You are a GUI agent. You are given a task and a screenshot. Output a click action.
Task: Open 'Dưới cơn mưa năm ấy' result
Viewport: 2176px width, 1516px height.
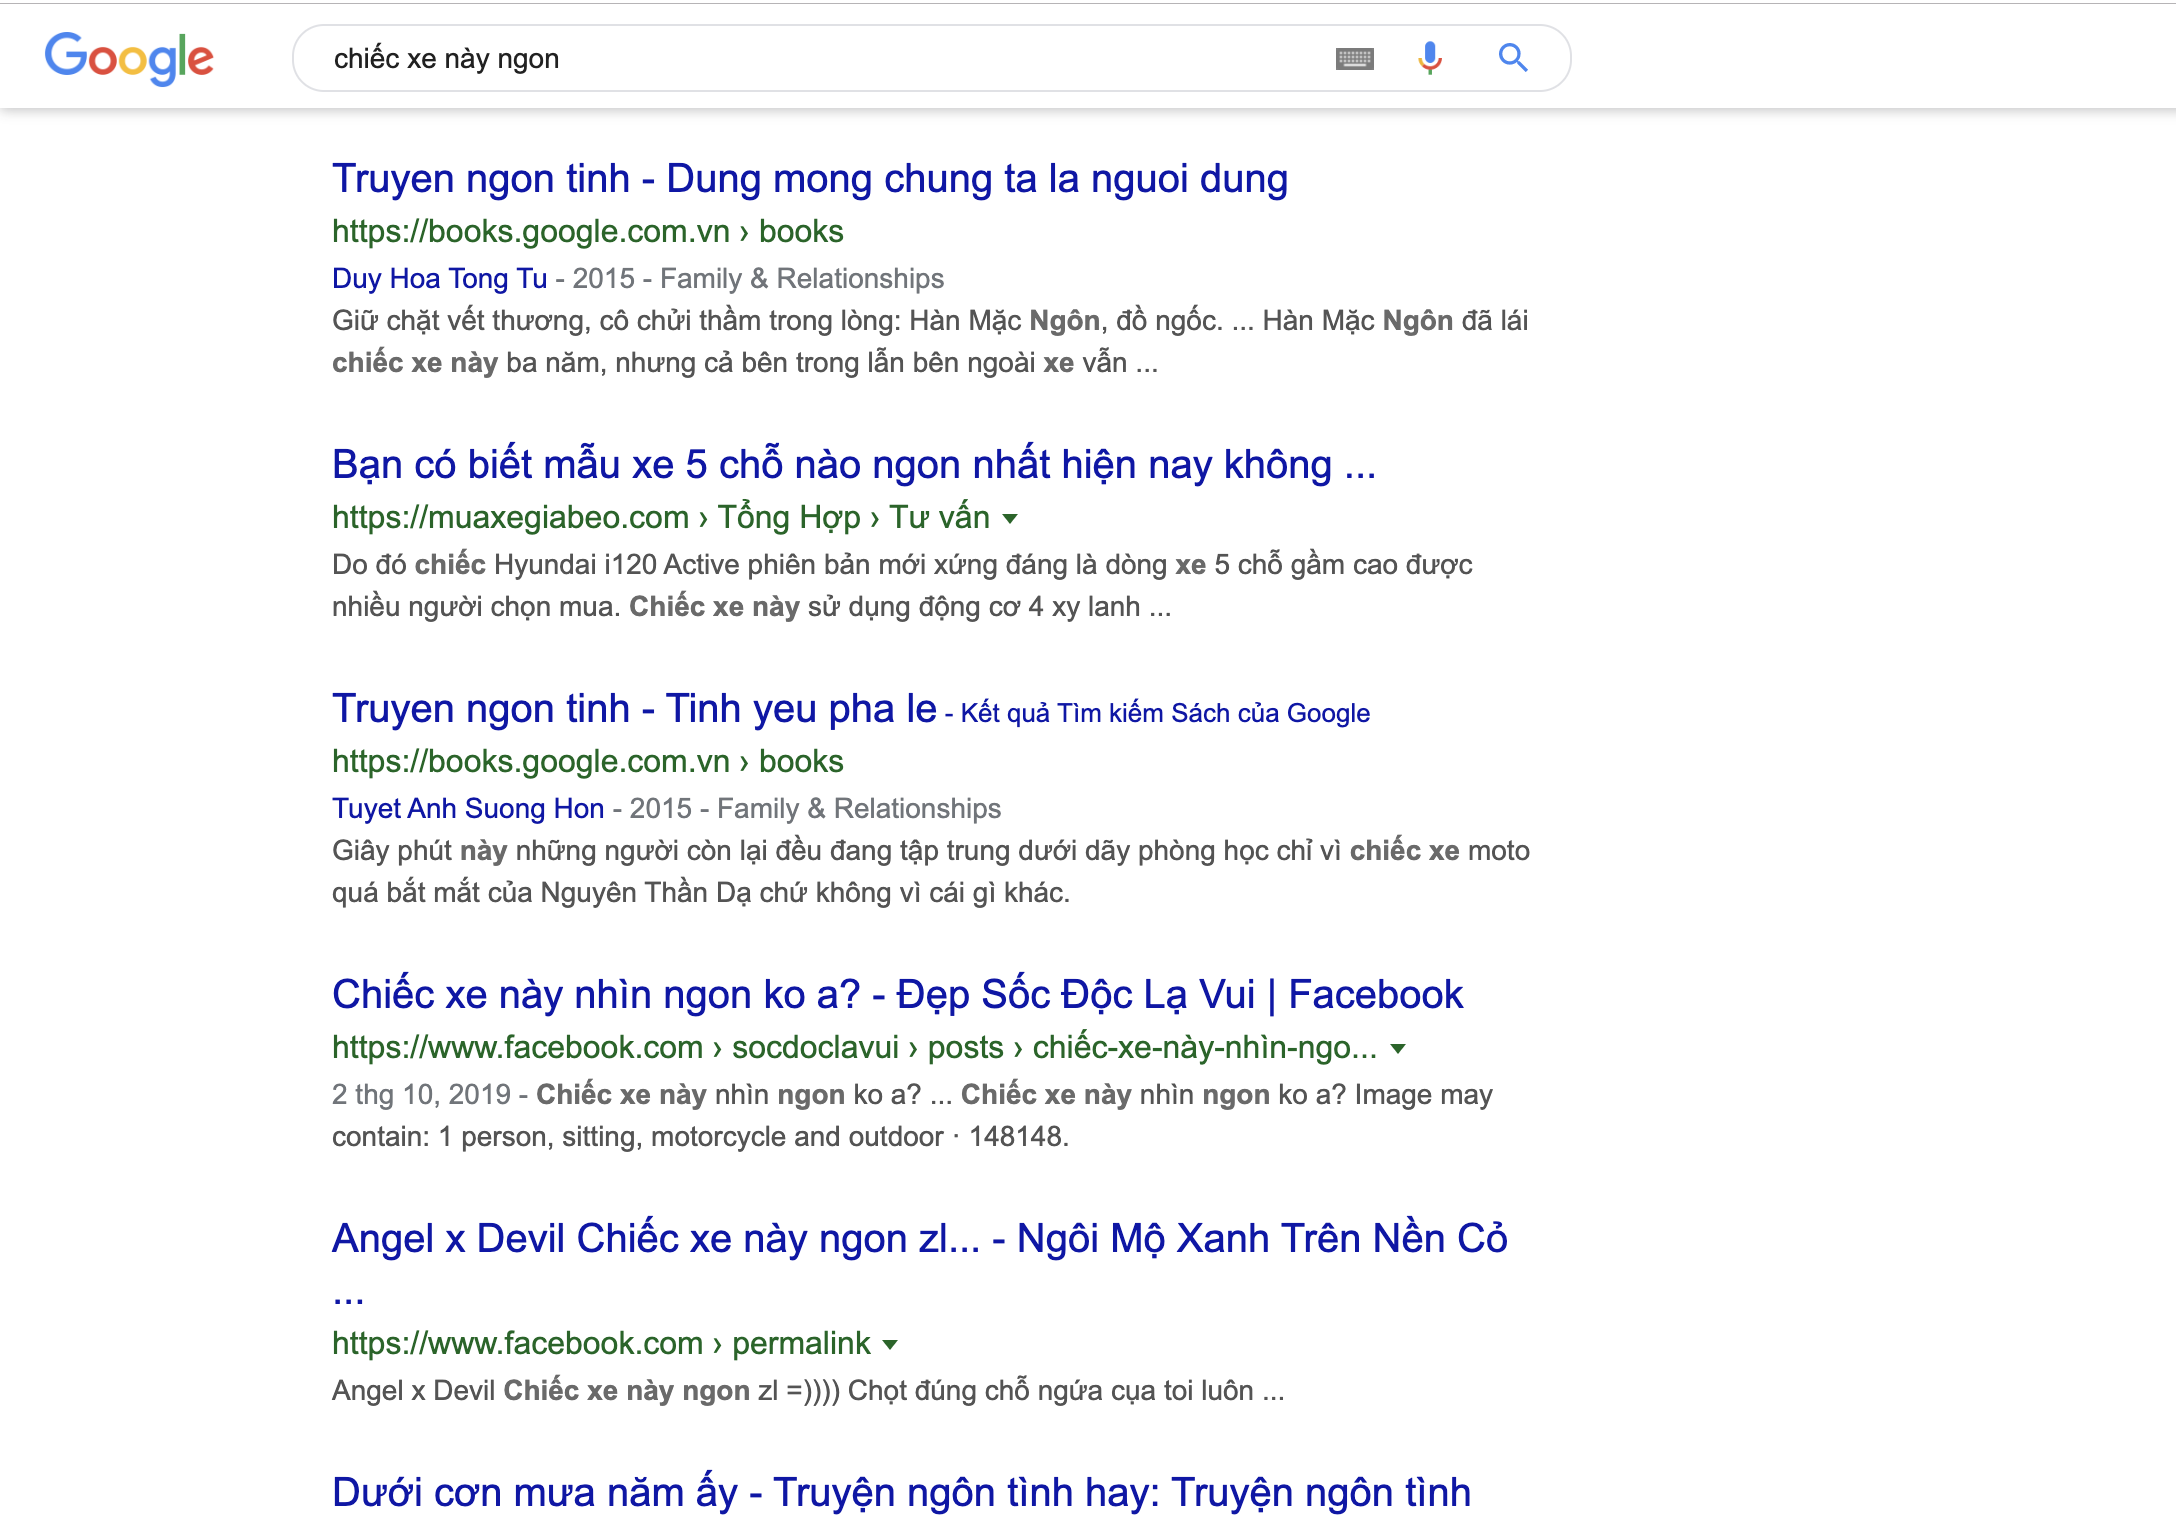tap(901, 1493)
